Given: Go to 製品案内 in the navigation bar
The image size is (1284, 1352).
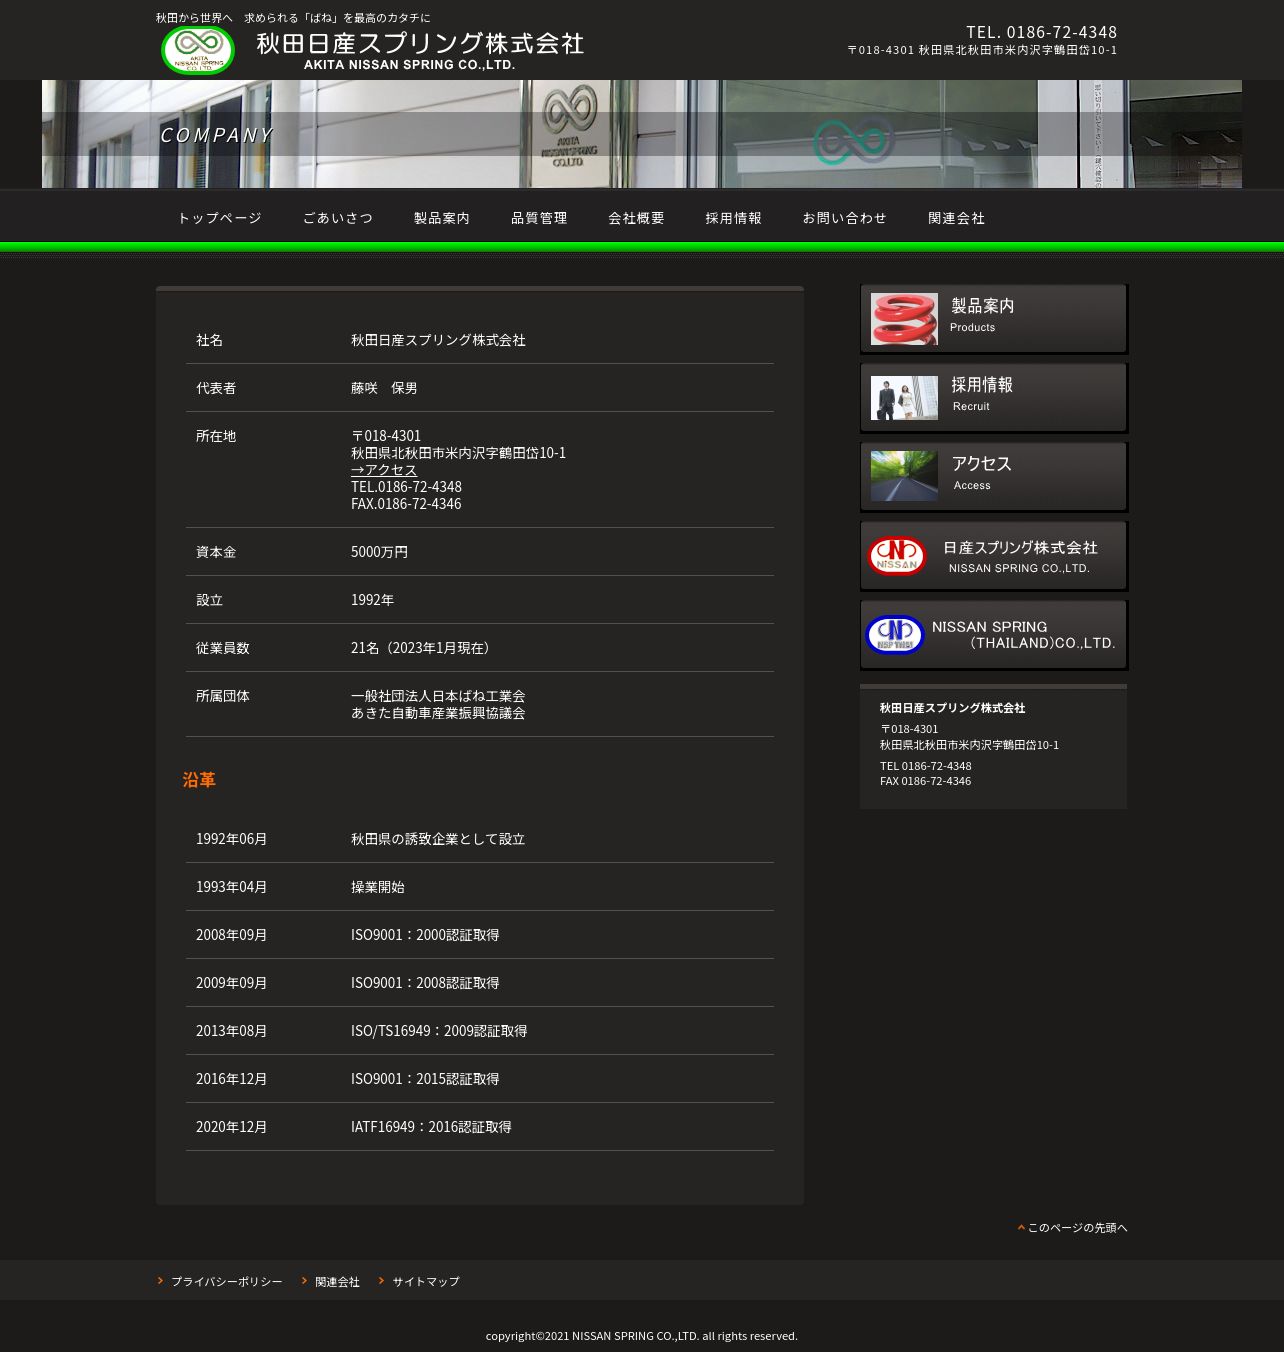Looking at the screenshot, I should pyautogui.click(x=442, y=218).
